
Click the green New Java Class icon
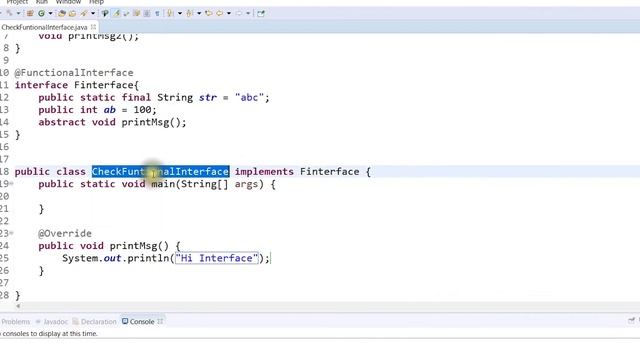pyautogui.click(x=41, y=13)
